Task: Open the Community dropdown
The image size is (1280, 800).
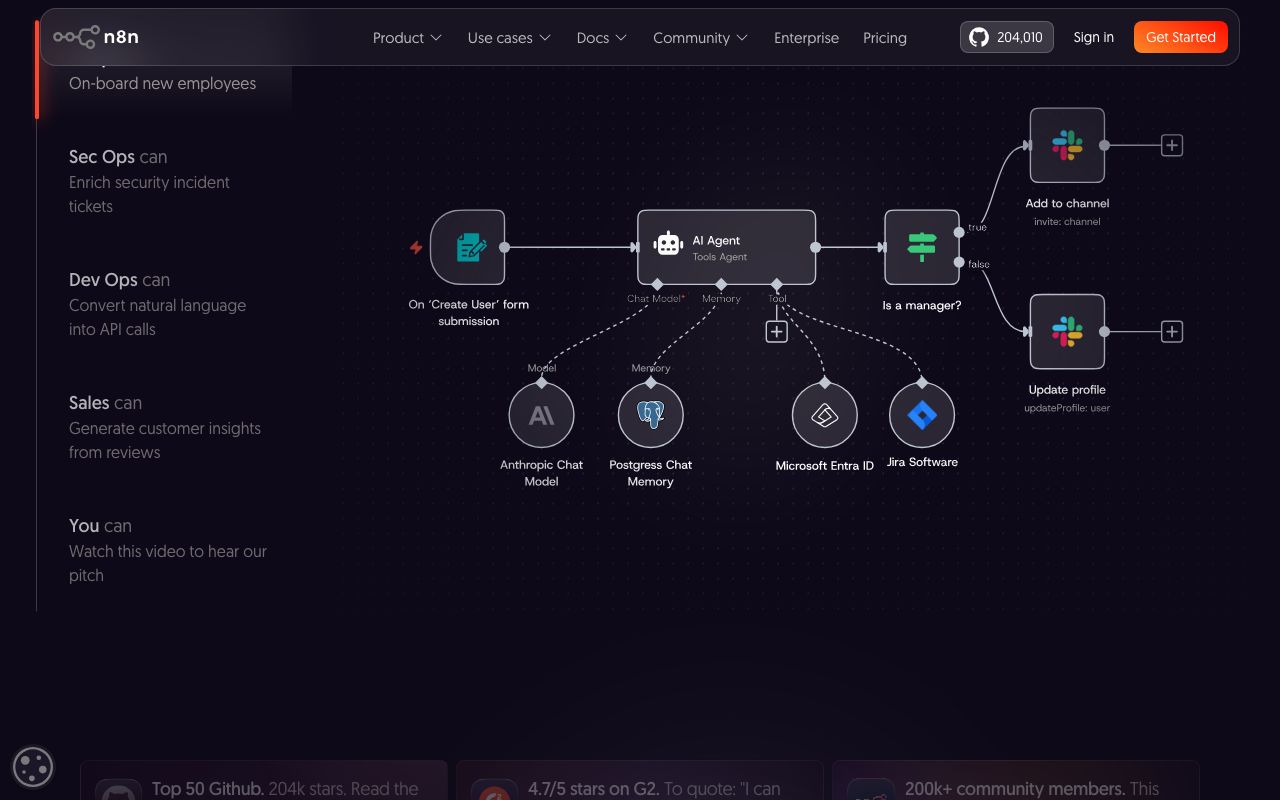Action: coord(700,38)
